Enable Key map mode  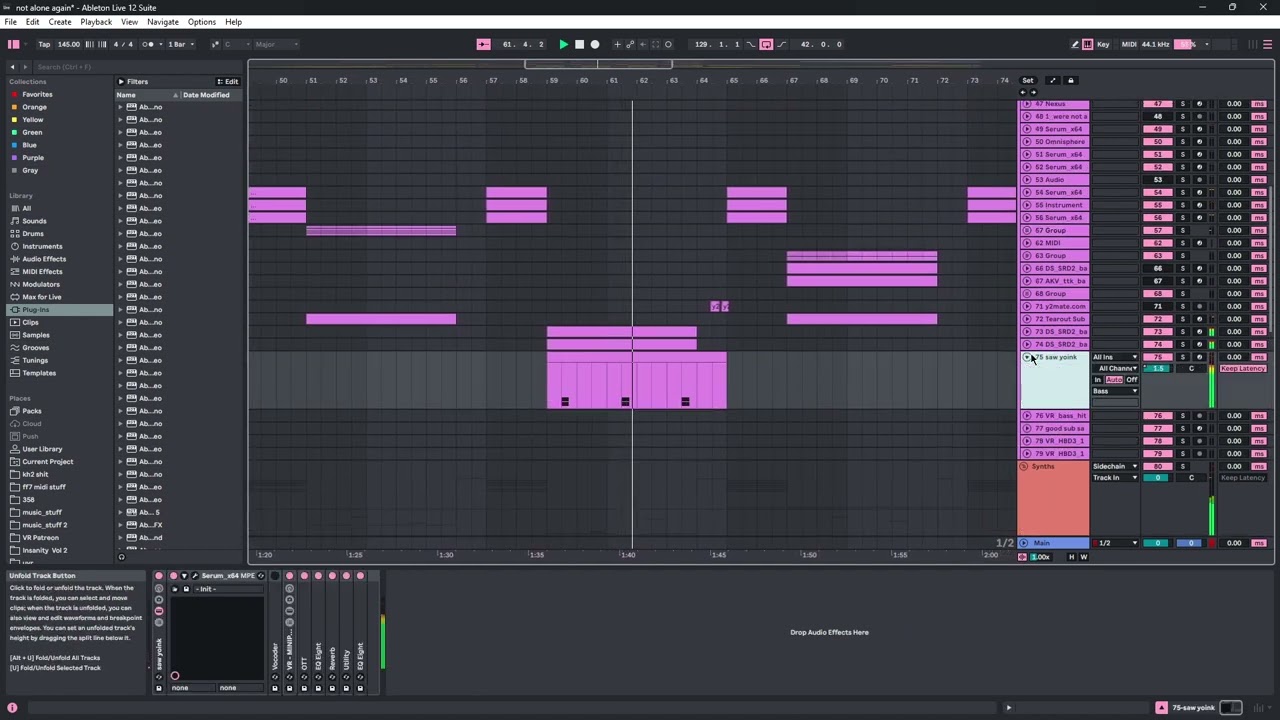[1103, 44]
